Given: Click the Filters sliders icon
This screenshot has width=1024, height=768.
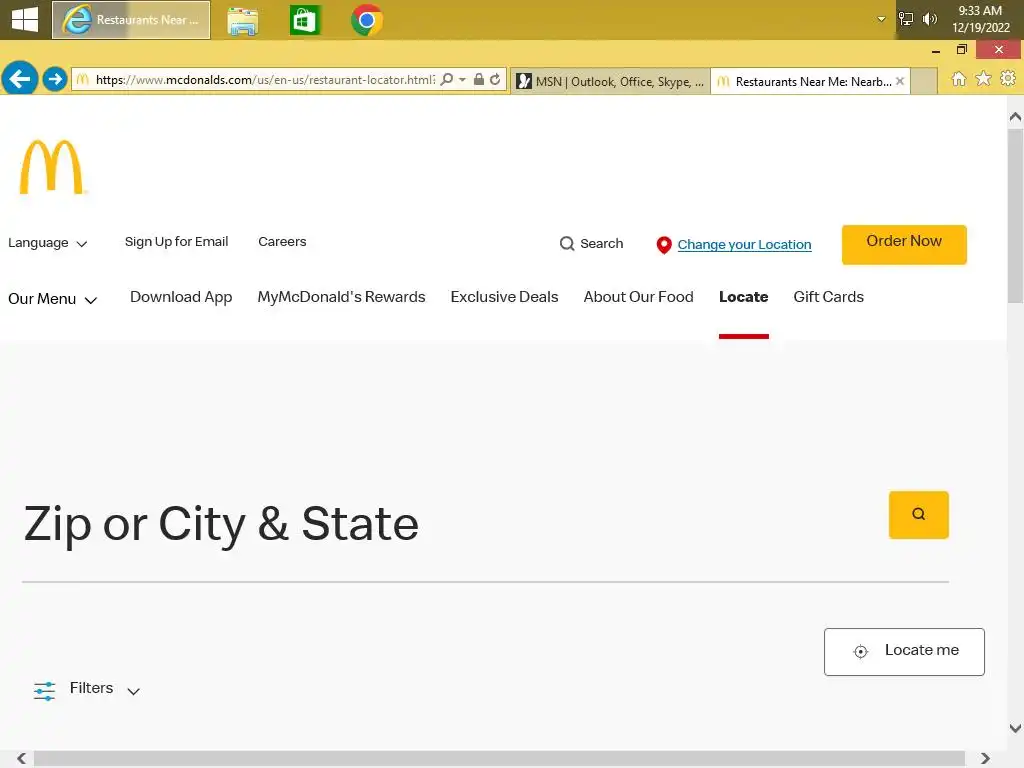Looking at the screenshot, I should pyautogui.click(x=44, y=690).
